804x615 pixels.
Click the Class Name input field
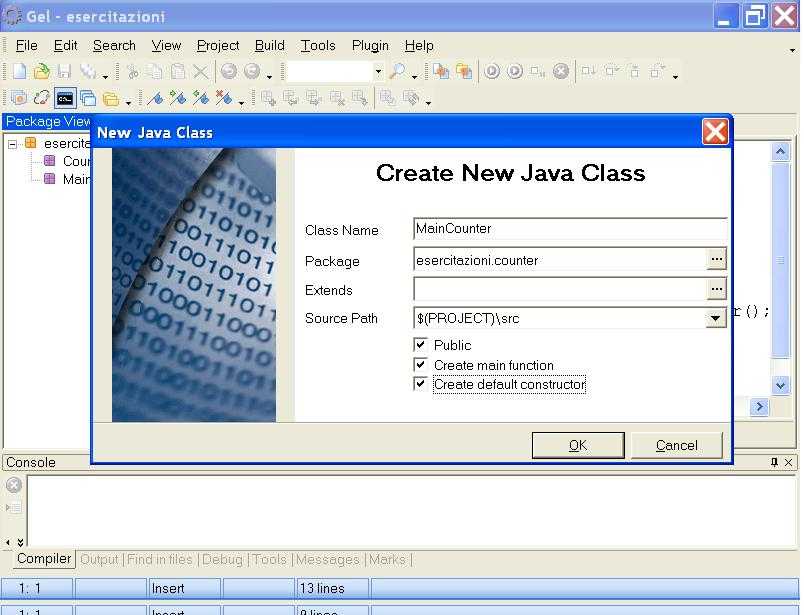tap(569, 229)
